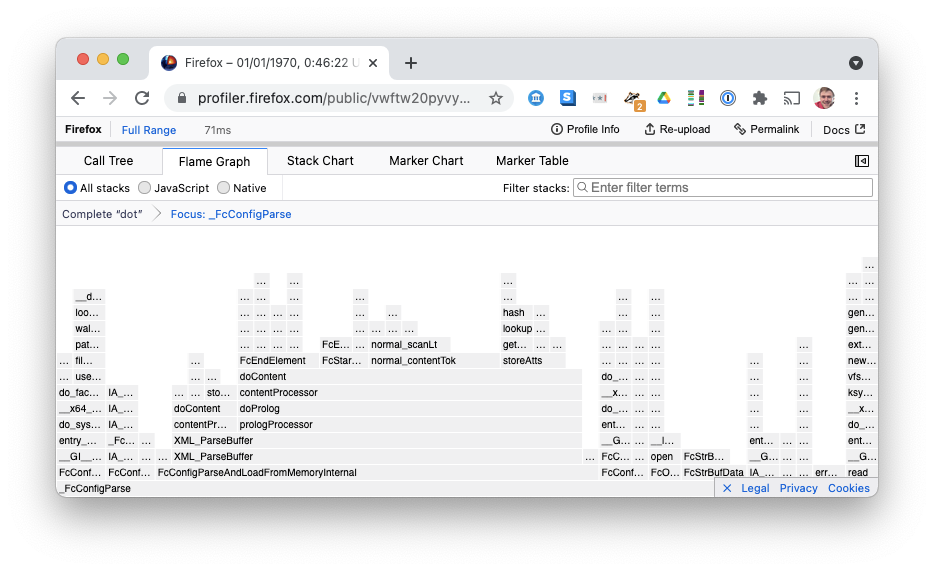Open the Cookies link
Viewport: 934px width, 571px height.
[849, 488]
